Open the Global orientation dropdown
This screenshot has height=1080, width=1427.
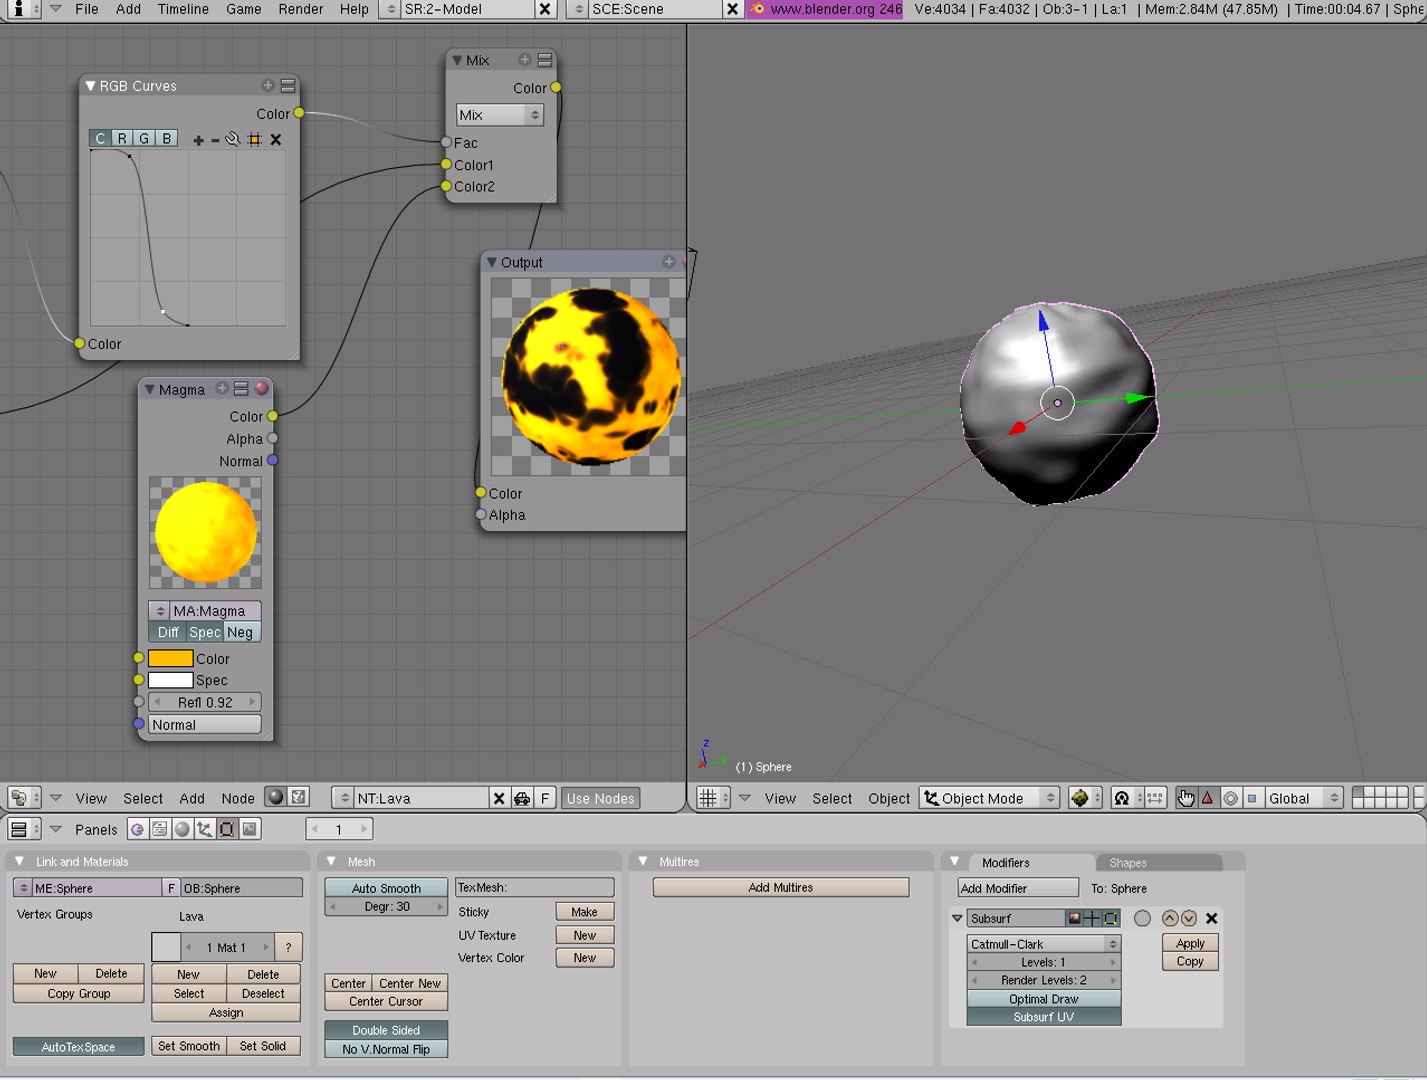[x=1304, y=798]
